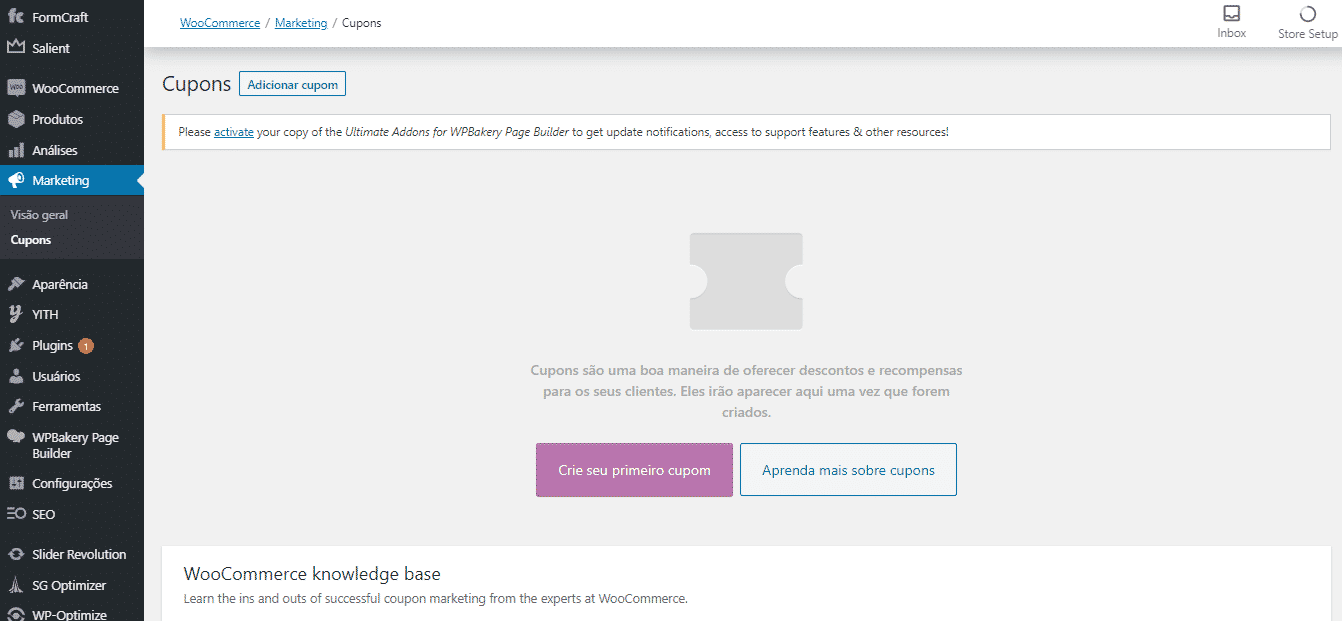Click the FormCraft sidebar icon
Viewport: 1342px width, 621px height.
[16, 17]
